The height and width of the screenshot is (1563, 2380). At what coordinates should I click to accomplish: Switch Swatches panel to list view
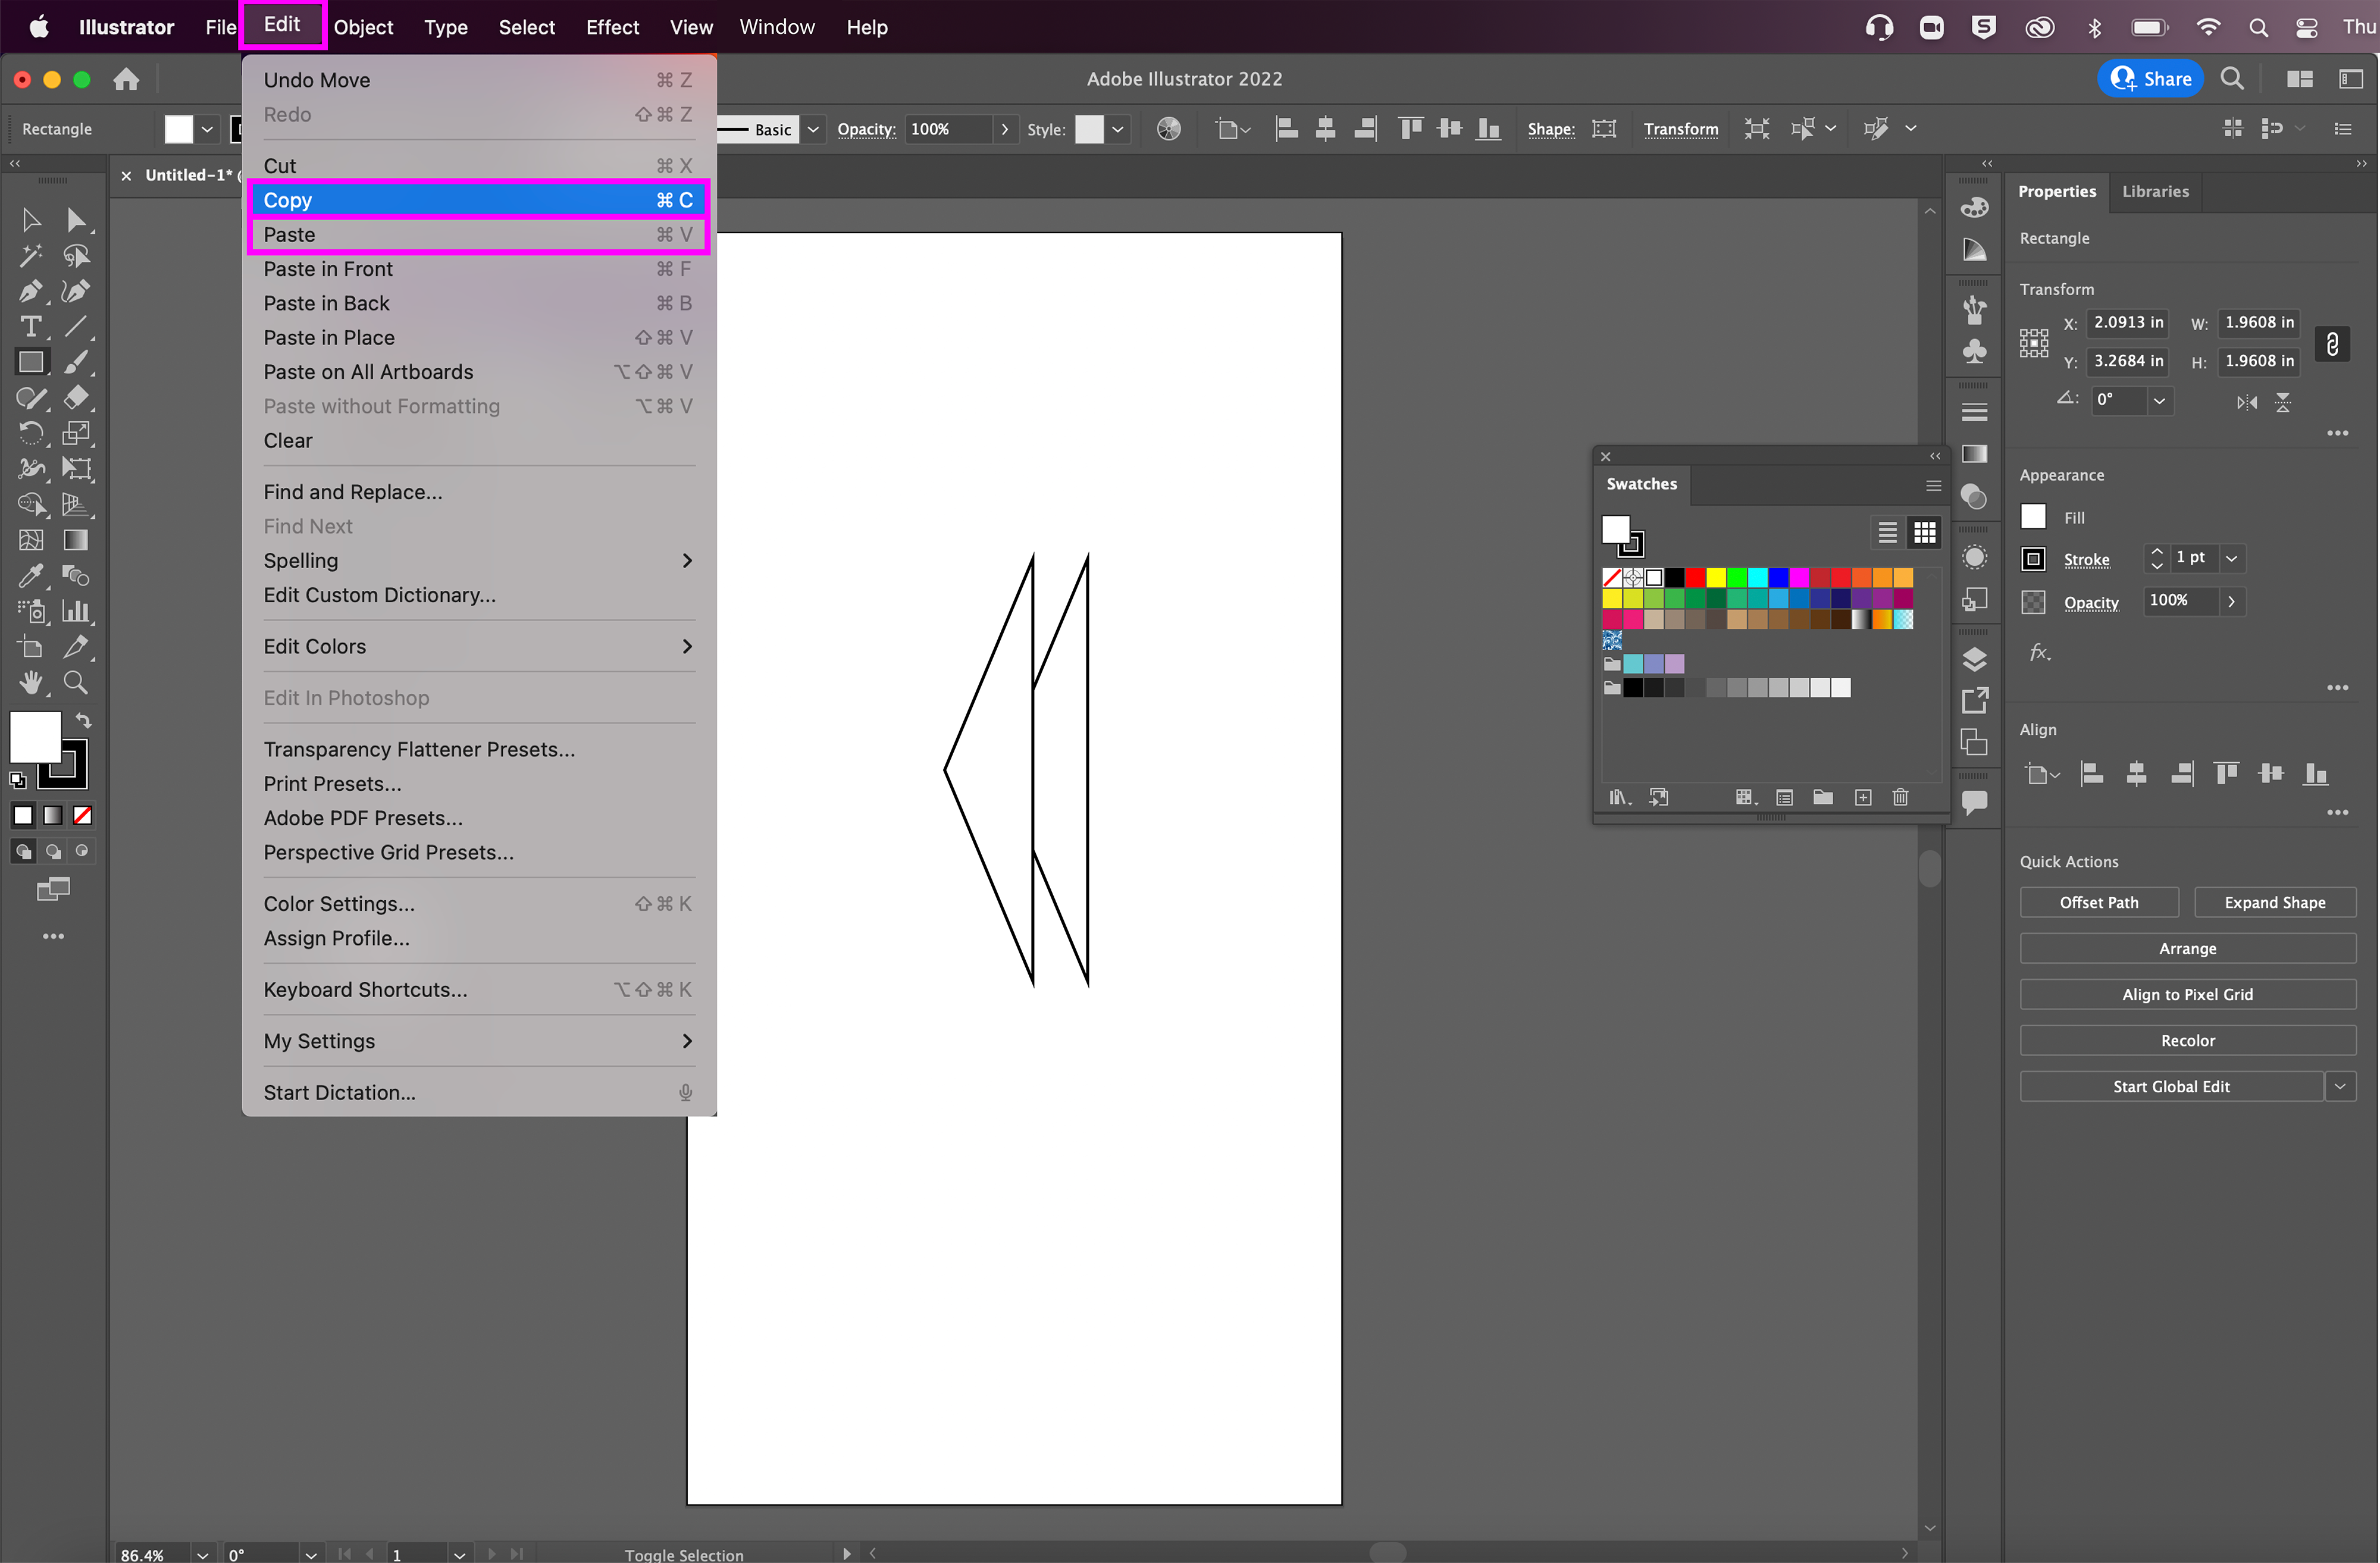click(x=1887, y=533)
